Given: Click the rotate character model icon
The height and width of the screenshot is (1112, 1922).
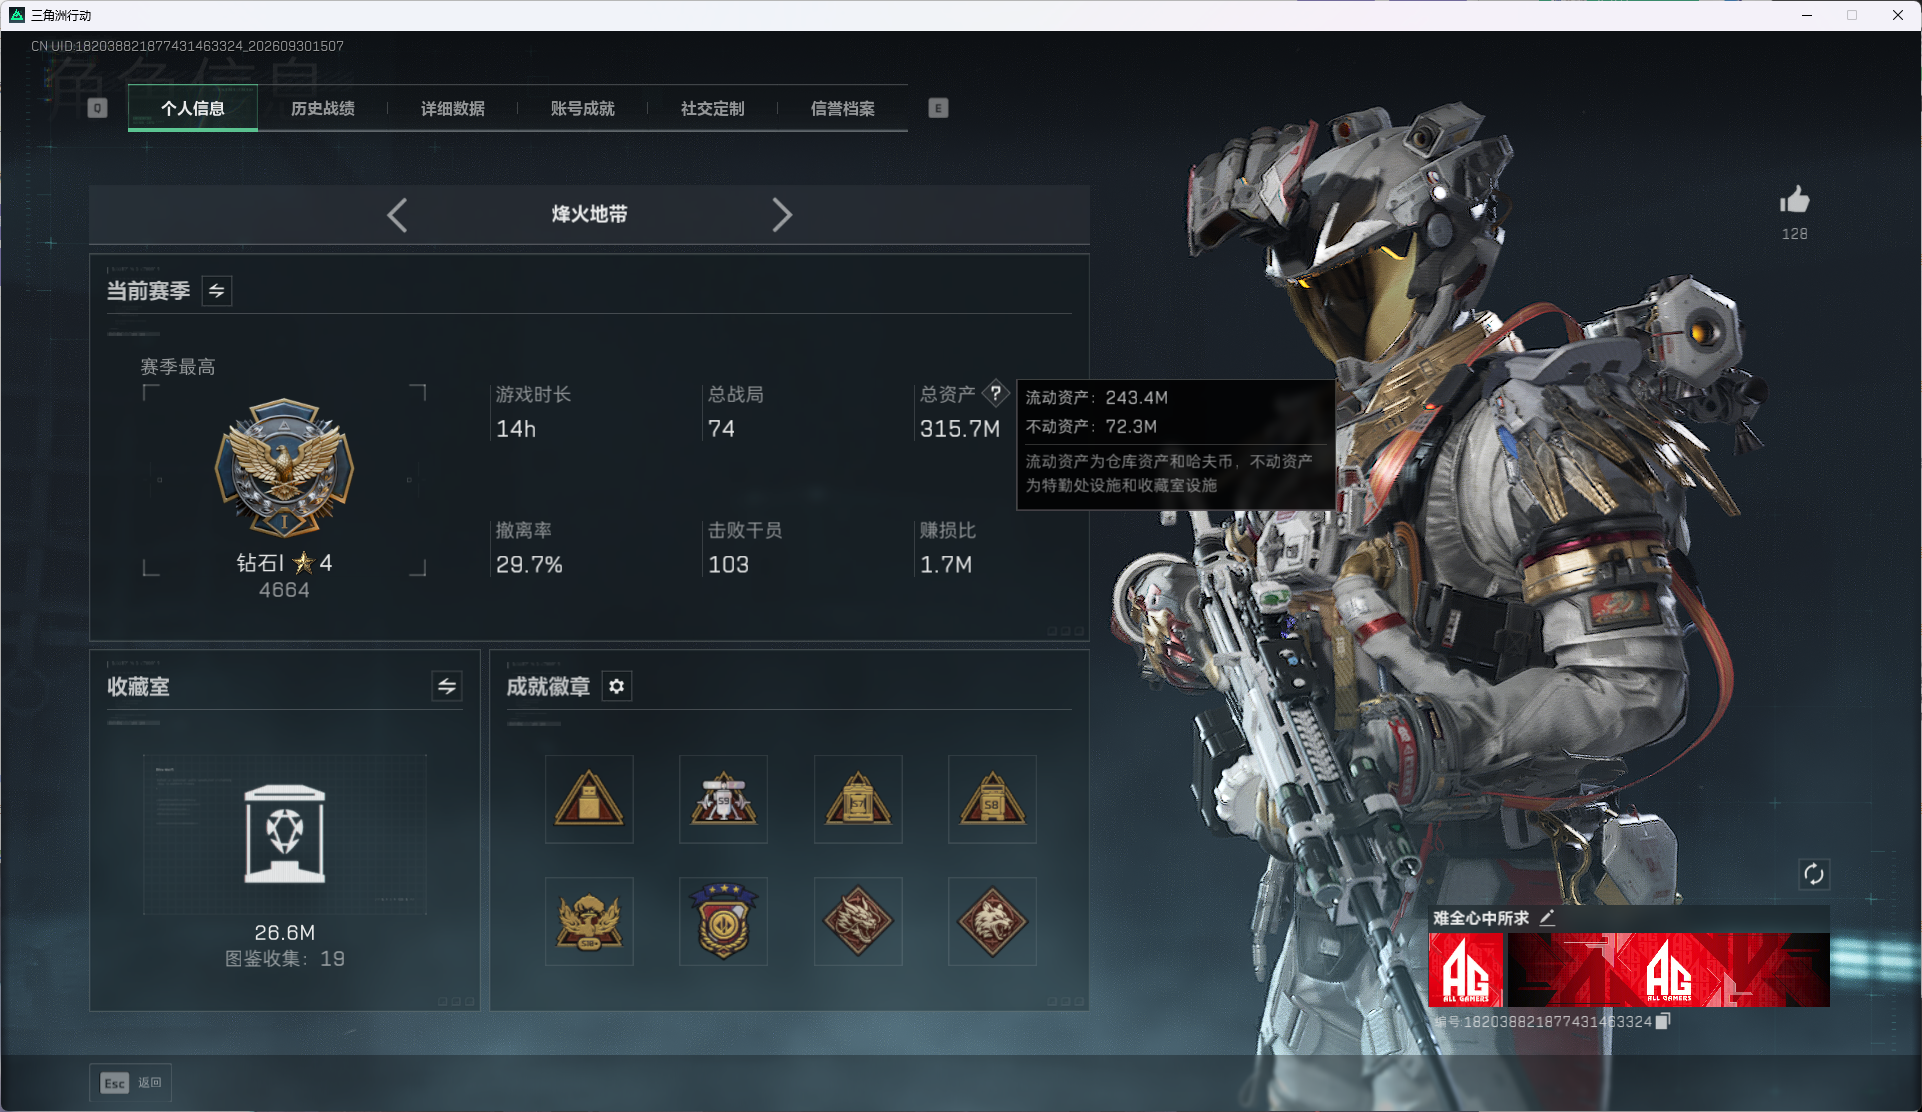Looking at the screenshot, I should [x=1814, y=874].
